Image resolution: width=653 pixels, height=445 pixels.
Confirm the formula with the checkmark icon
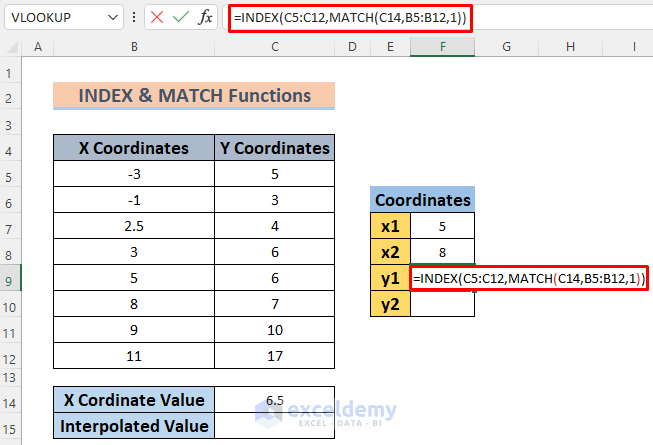point(180,17)
